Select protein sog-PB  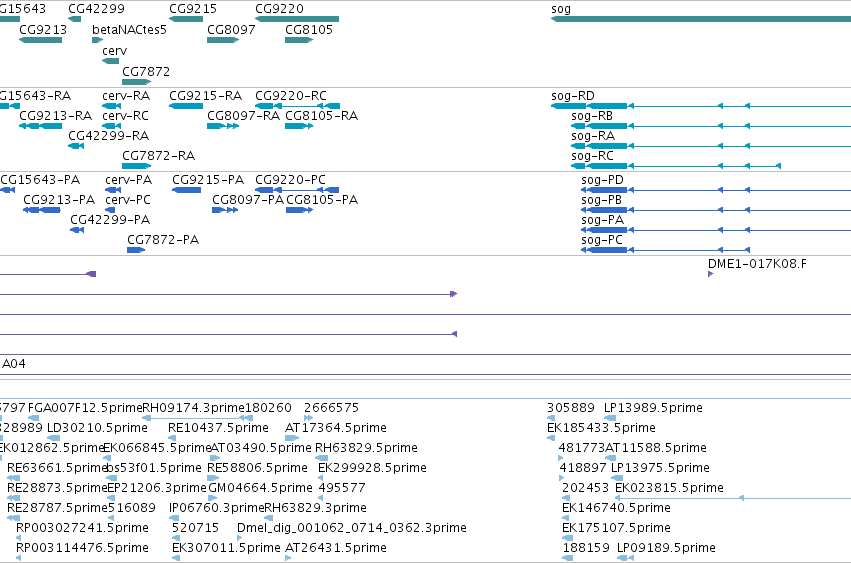point(716,210)
